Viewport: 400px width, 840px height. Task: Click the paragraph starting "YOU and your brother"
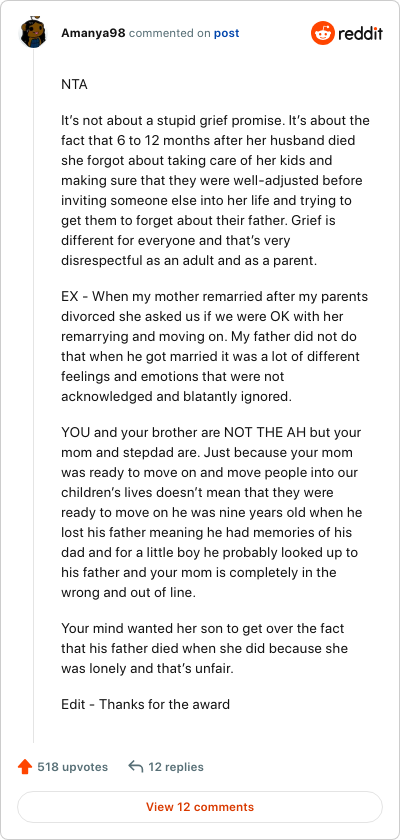click(x=212, y=513)
